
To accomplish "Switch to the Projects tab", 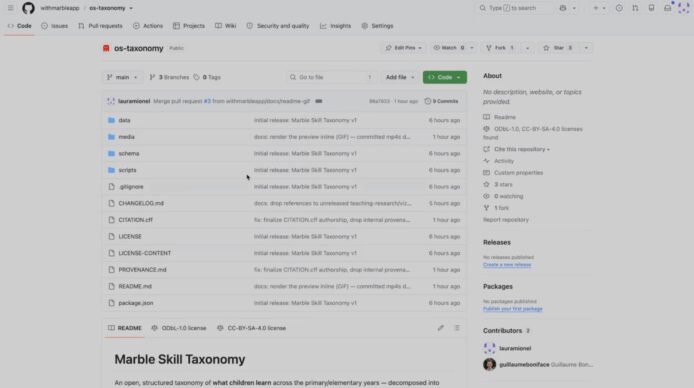I will pos(189,26).
